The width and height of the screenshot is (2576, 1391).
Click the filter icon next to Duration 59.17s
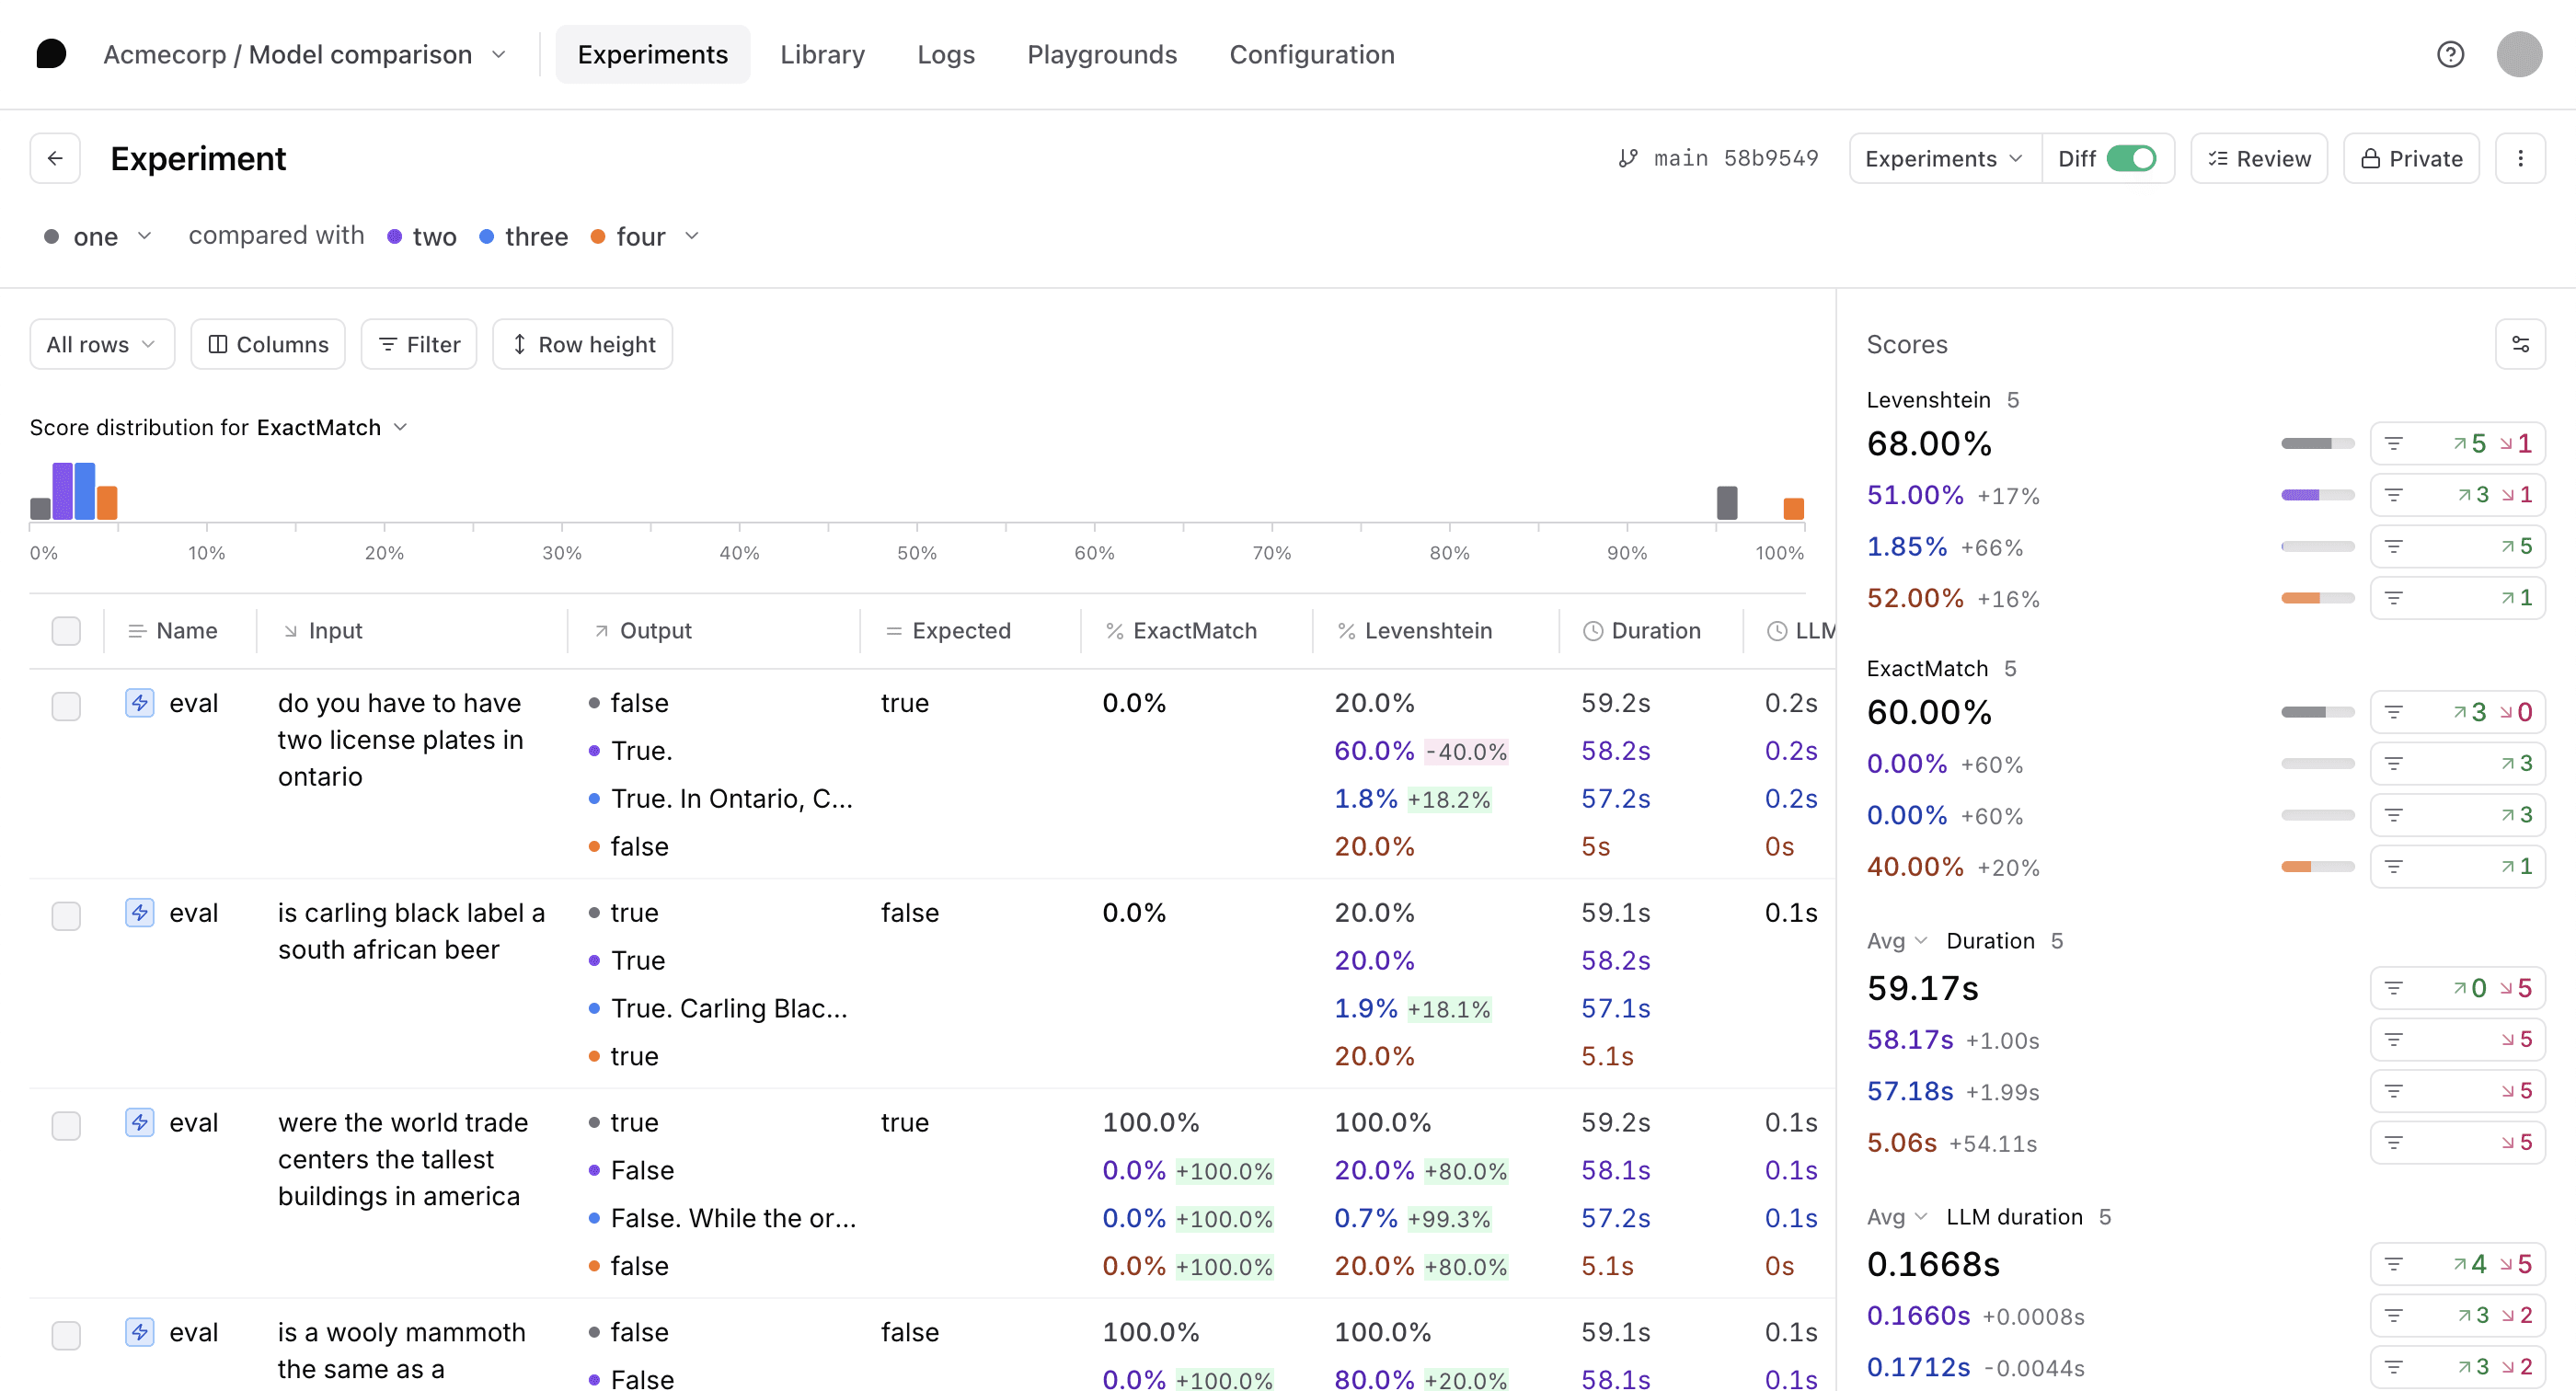[x=2393, y=988]
